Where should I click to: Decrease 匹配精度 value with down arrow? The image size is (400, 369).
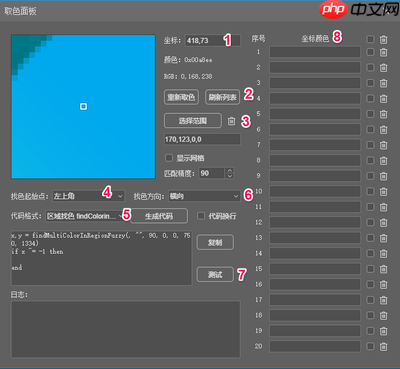(x=229, y=176)
